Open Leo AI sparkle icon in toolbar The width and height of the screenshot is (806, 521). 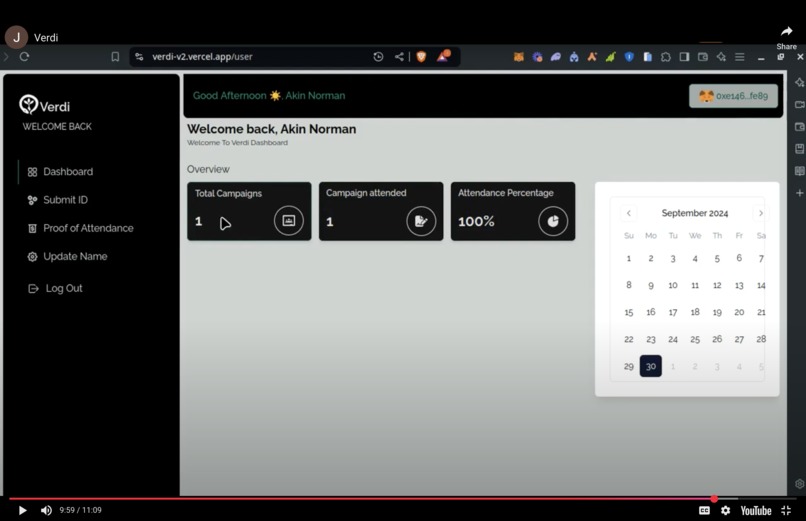coord(721,57)
